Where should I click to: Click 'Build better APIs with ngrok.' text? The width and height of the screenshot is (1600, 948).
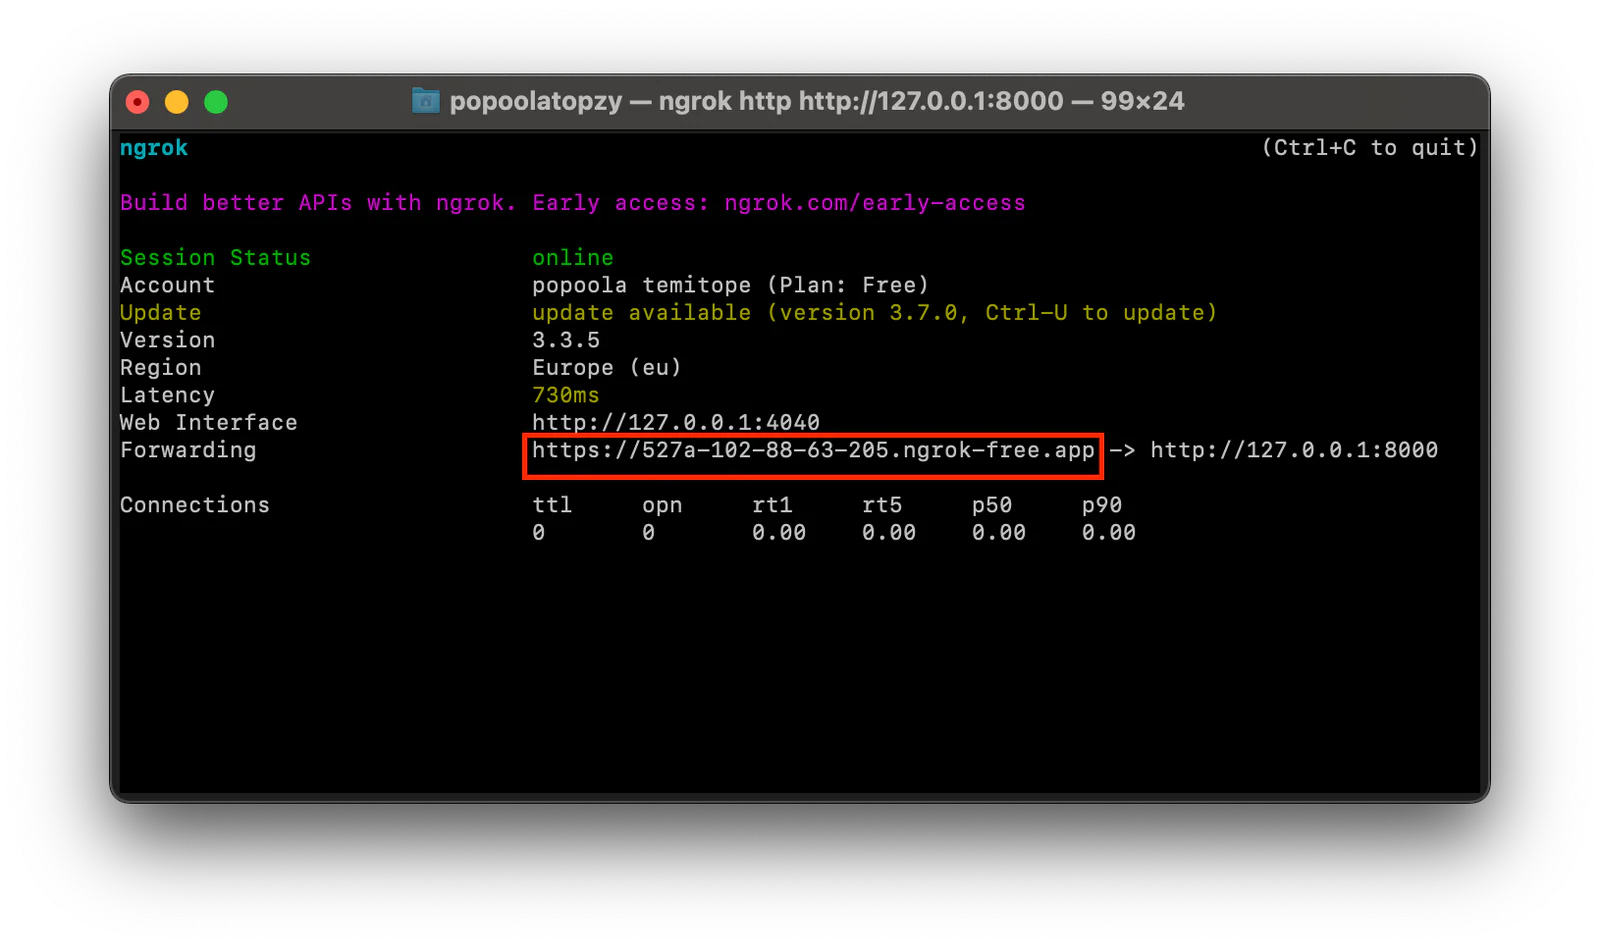coord(318,203)
